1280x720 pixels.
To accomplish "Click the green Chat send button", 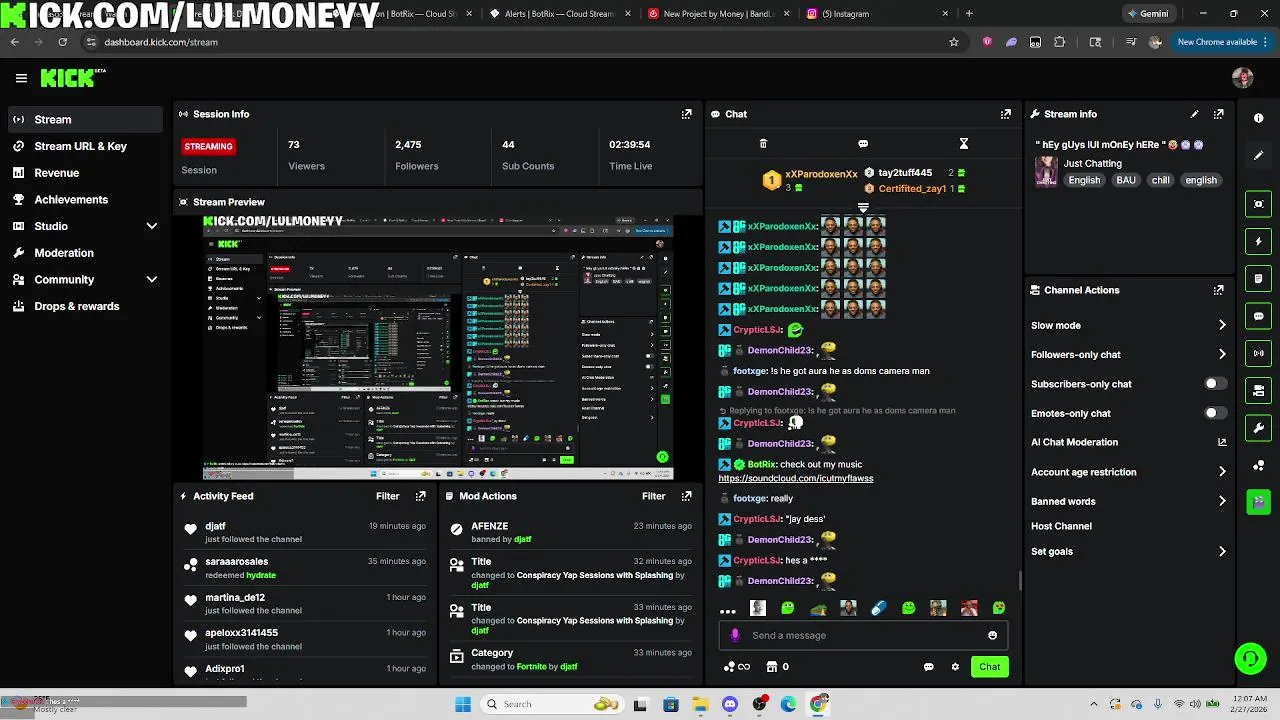I will [x=989, y=667].
